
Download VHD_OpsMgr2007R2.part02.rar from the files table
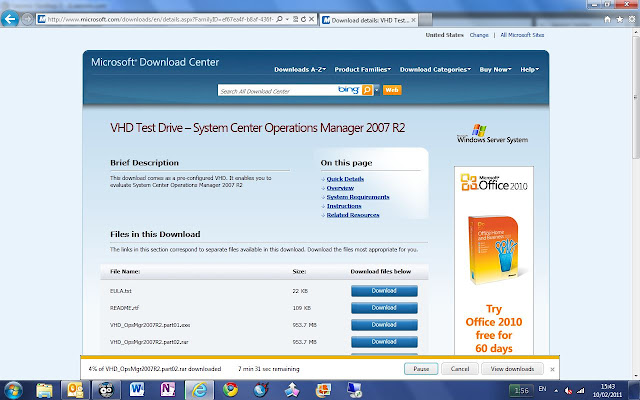384,342
